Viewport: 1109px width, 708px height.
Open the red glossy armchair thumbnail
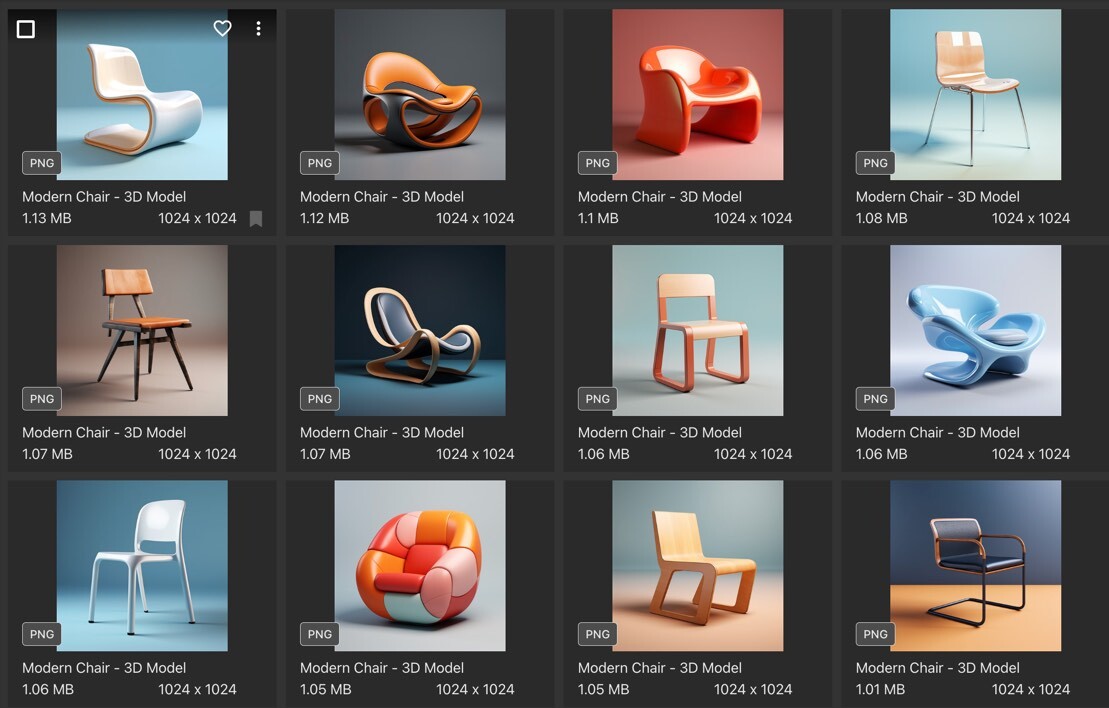click(x=697, y=95)
